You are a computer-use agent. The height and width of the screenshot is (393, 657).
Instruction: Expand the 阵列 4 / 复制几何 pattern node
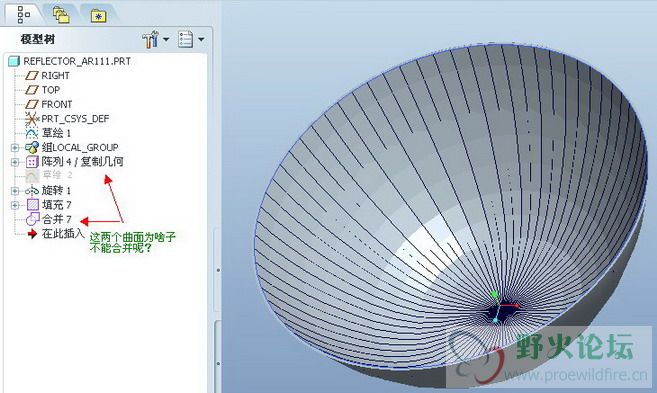(x=15, y=162)
